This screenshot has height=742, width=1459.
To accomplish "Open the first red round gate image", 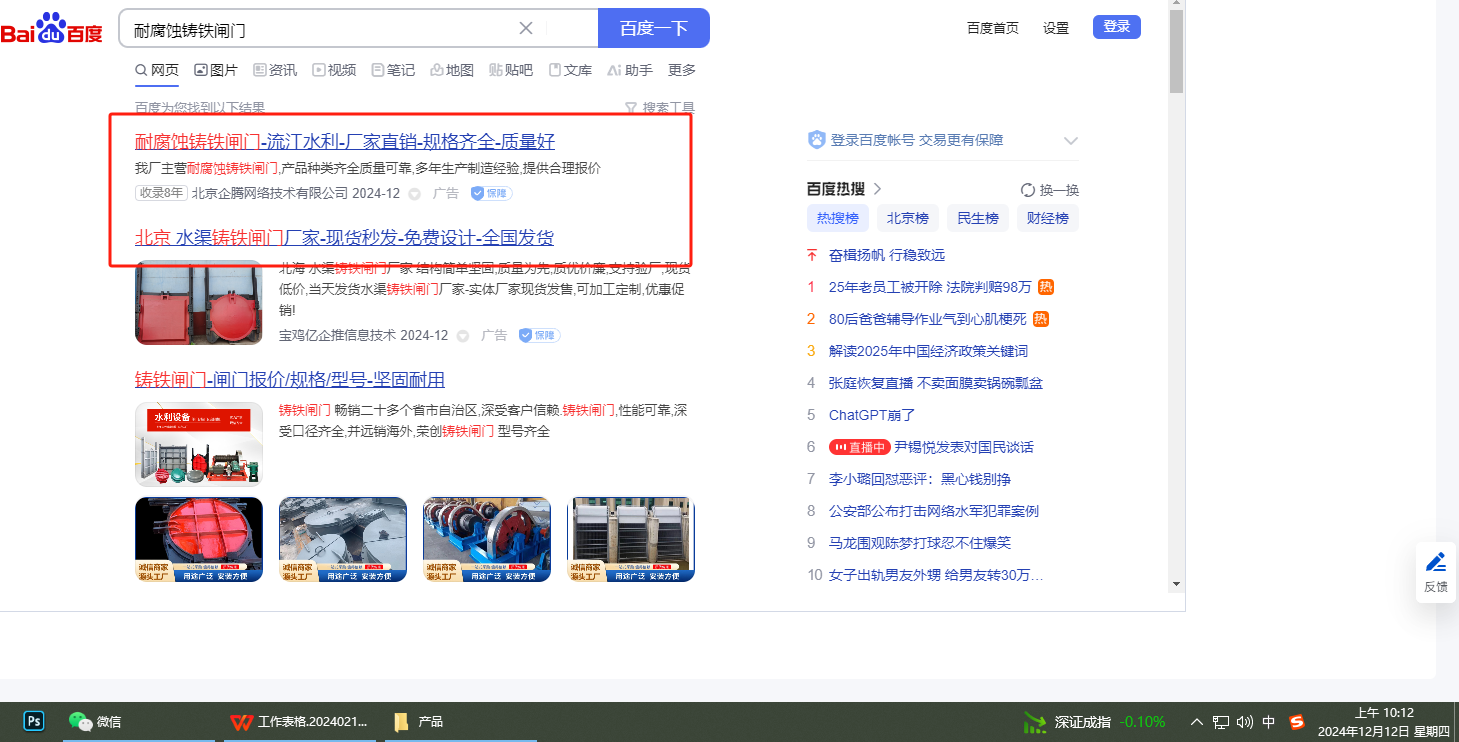I will [x=199, y=539].
